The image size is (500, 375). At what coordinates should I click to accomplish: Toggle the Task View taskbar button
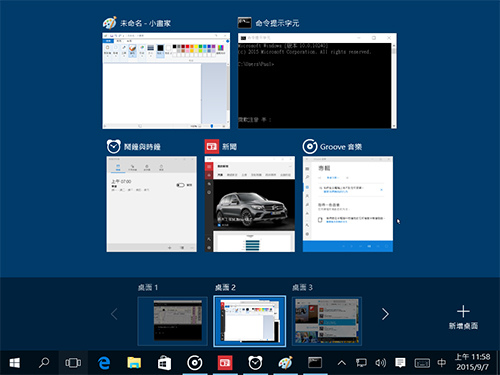[x=73, y=363]
